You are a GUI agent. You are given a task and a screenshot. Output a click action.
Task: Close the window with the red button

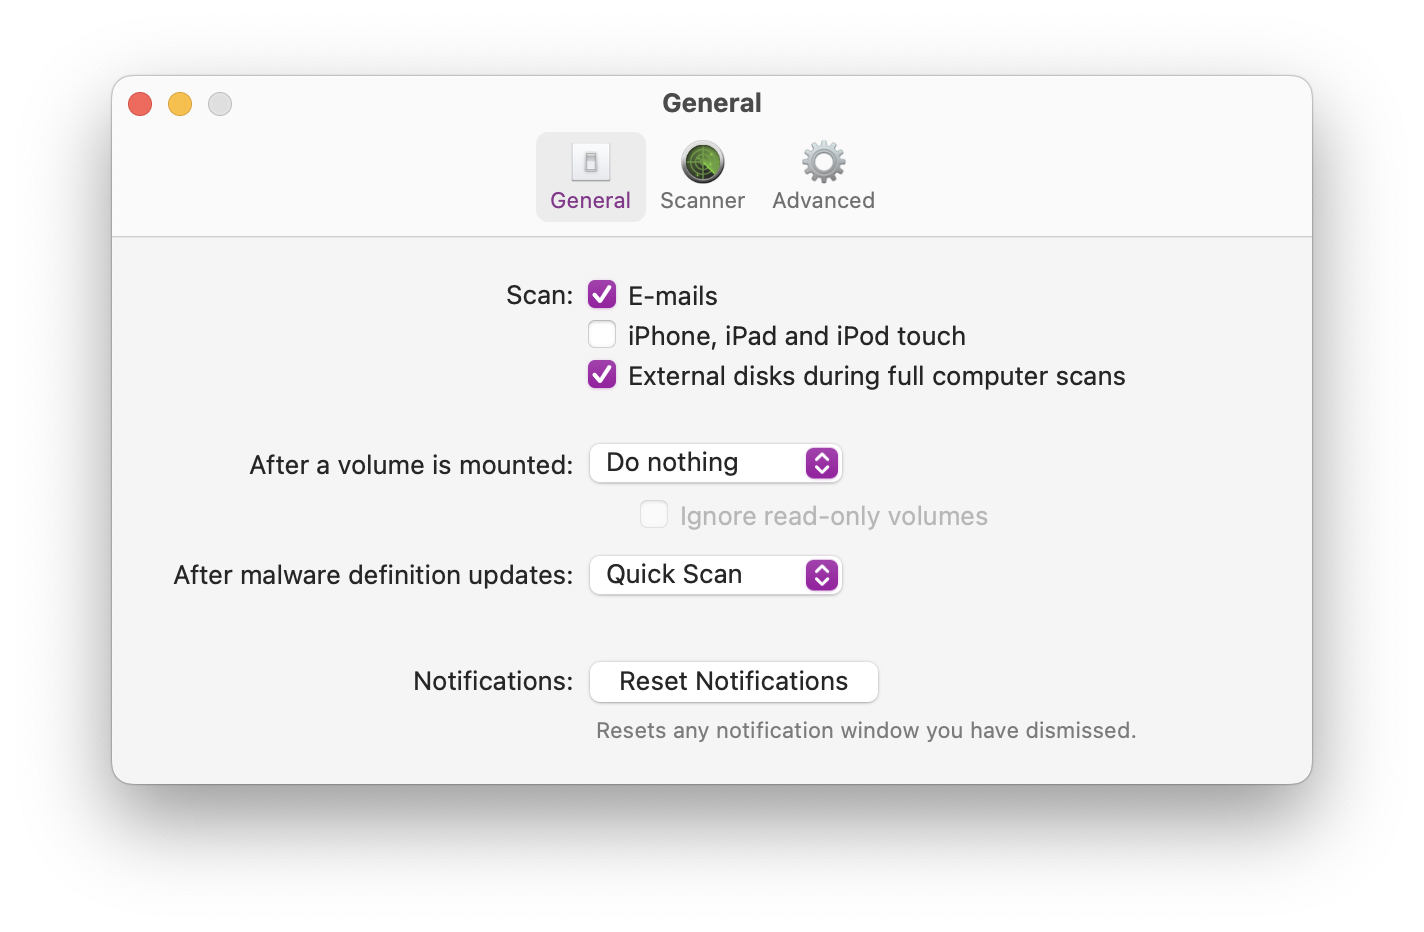tap(140, 104)
